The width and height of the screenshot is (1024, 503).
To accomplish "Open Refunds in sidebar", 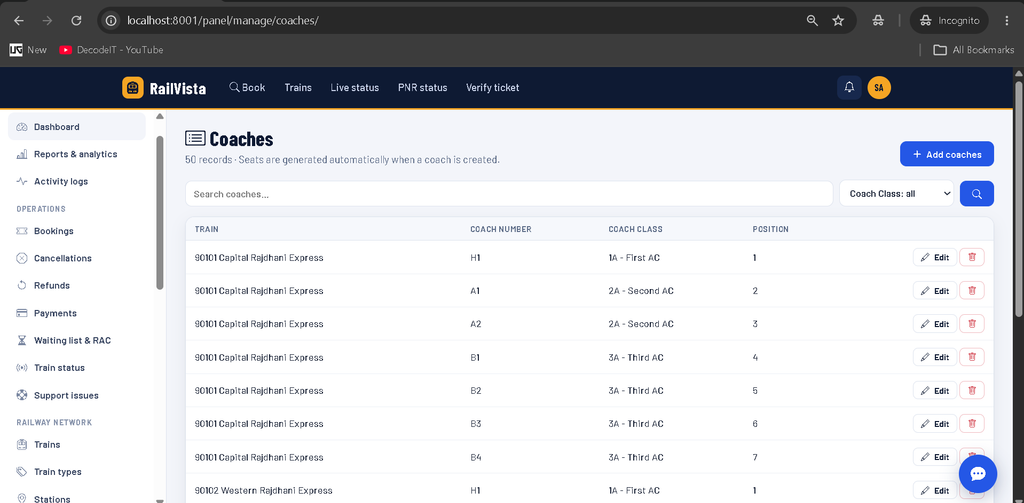I will [76, 285].
